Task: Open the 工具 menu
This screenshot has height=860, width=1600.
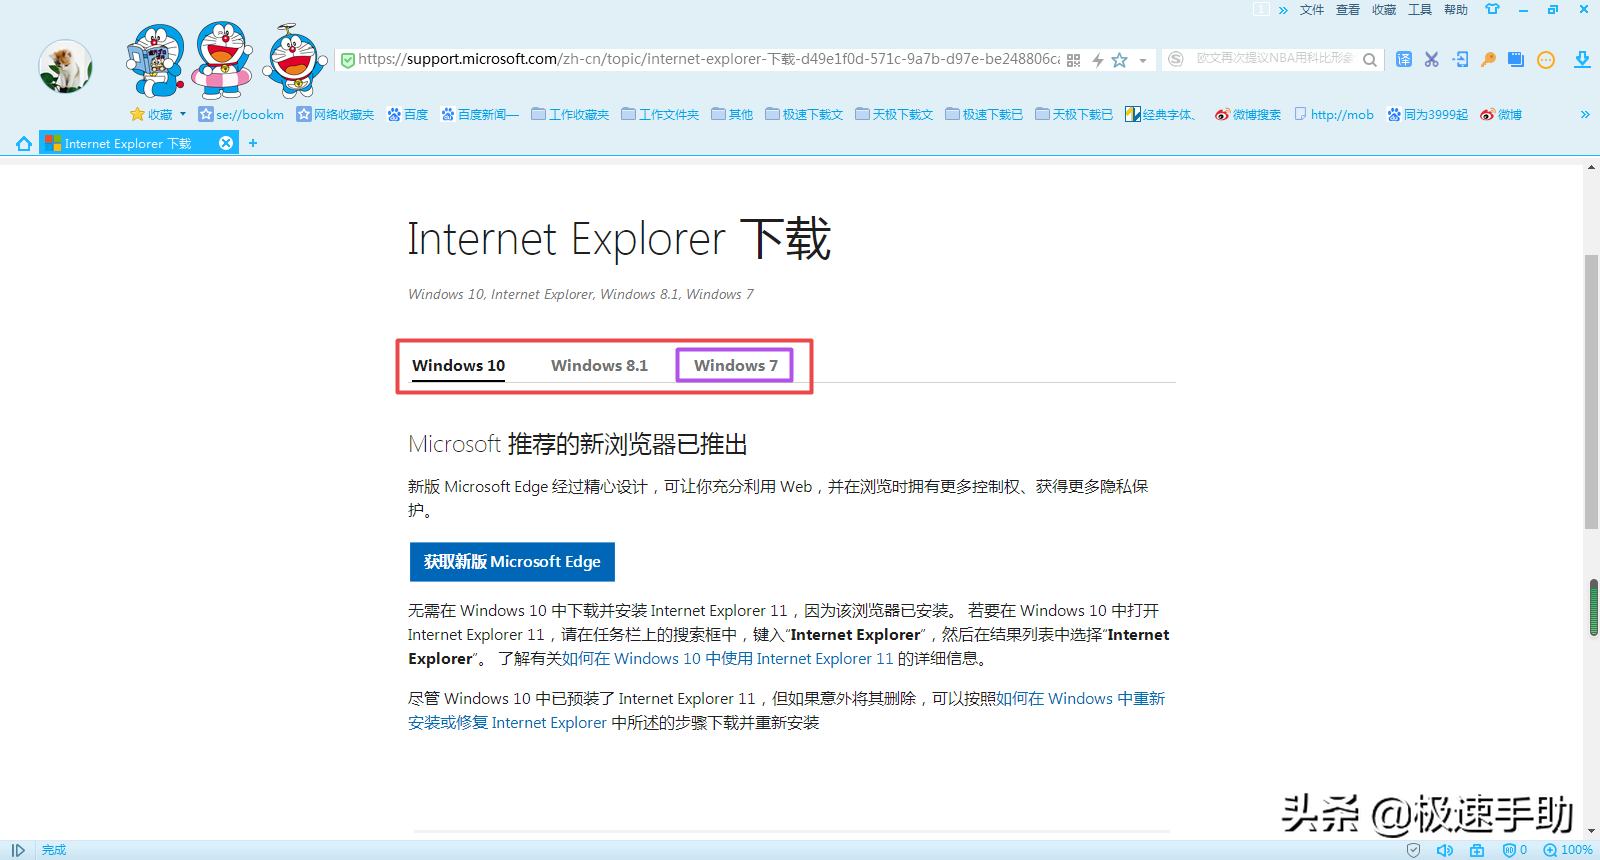Action: 1420,9
